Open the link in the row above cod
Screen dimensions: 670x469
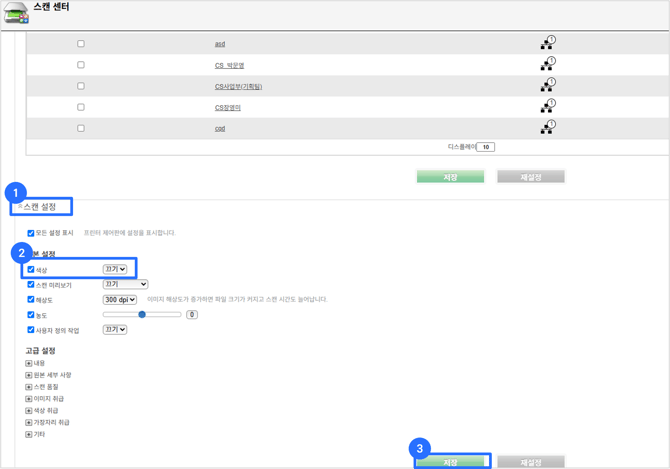(x=228, y=108)
